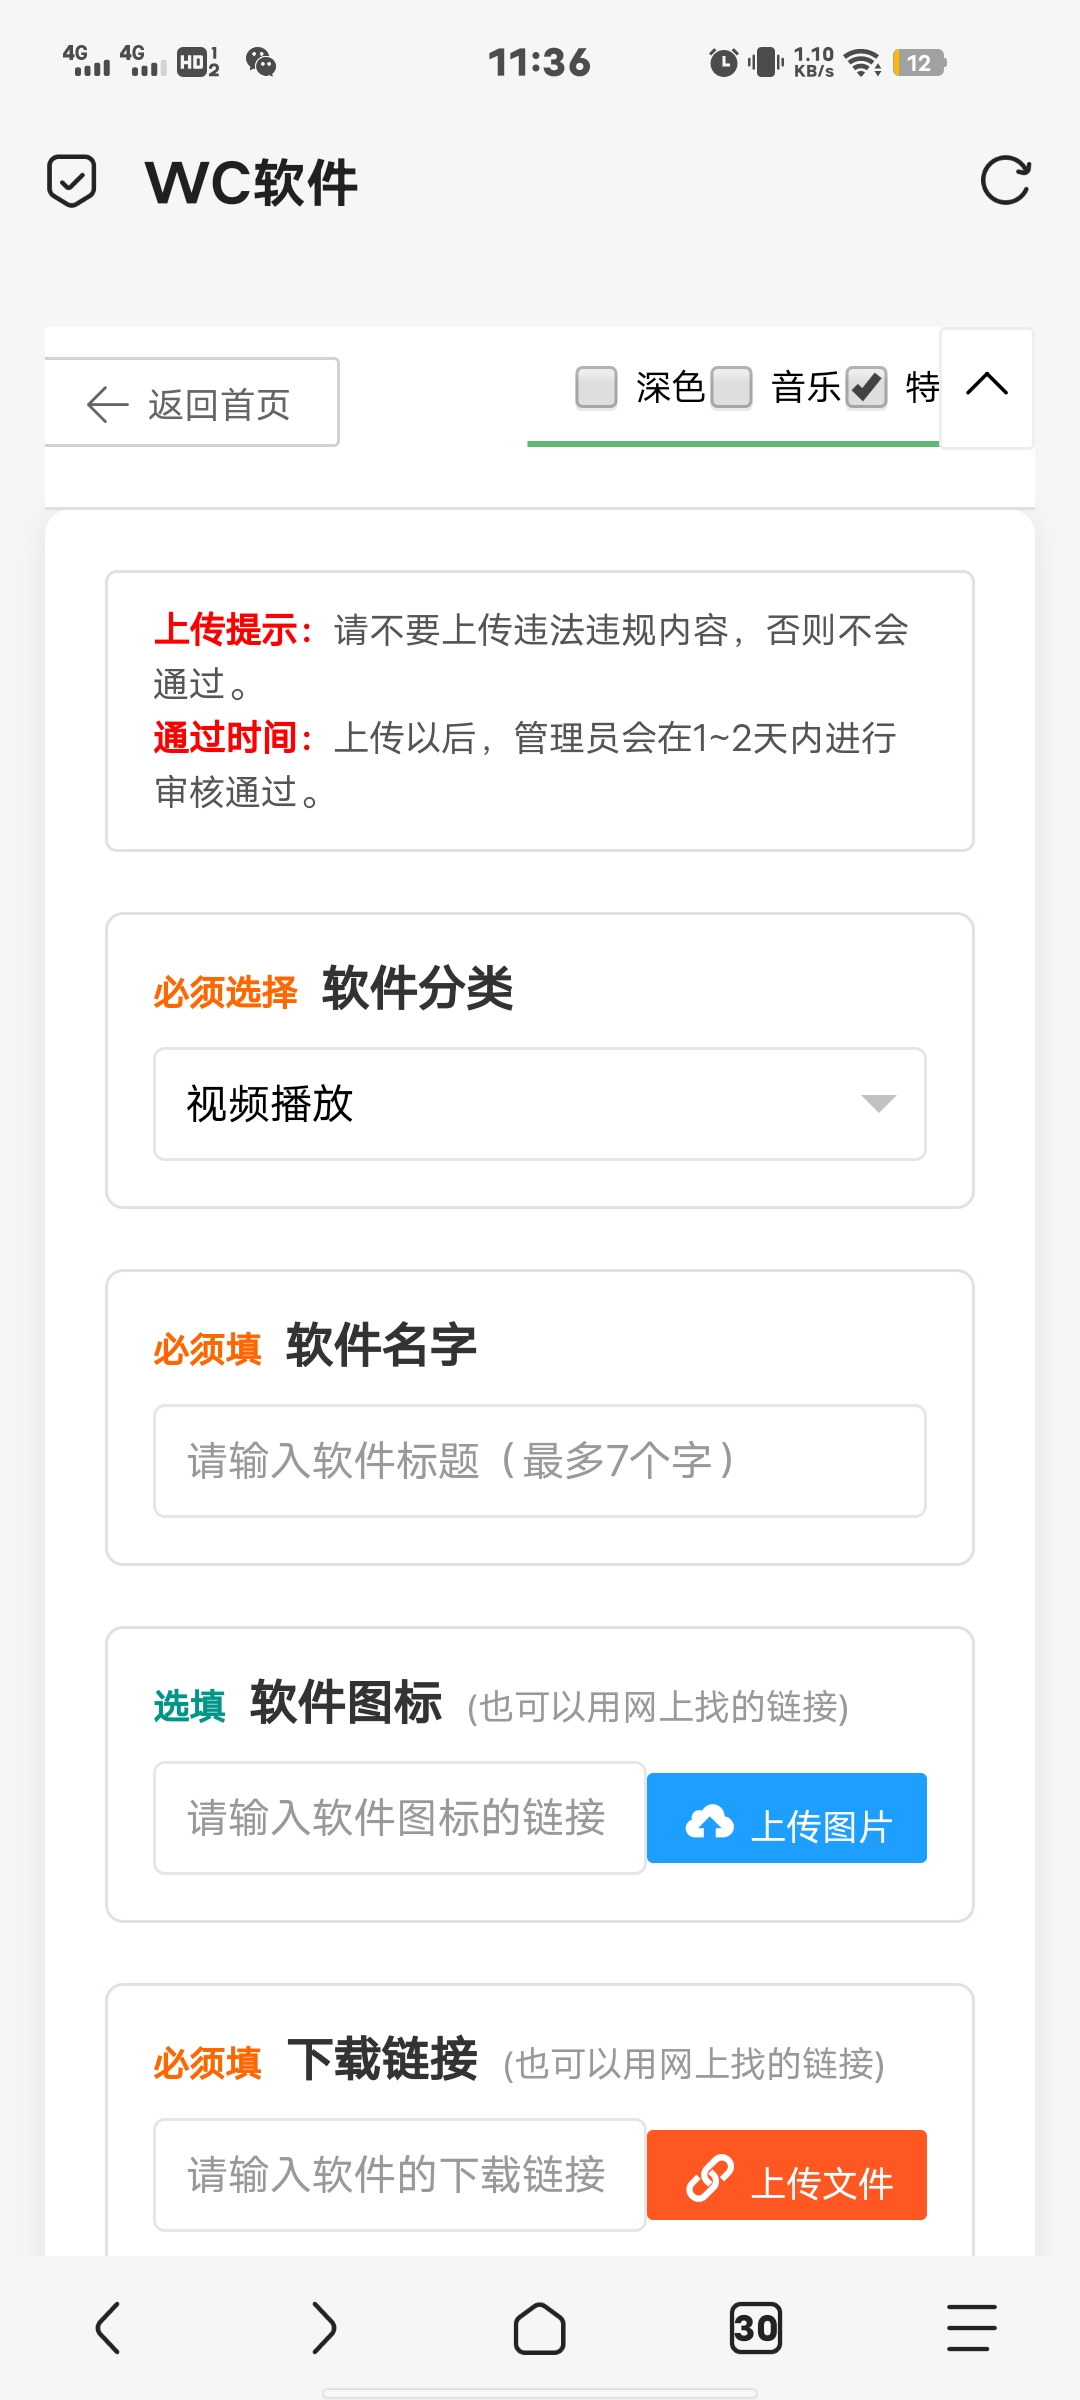Click the blue 上传图片 button
The height and width of the screenshot is (2400, 1080).
coord(787,1818)
